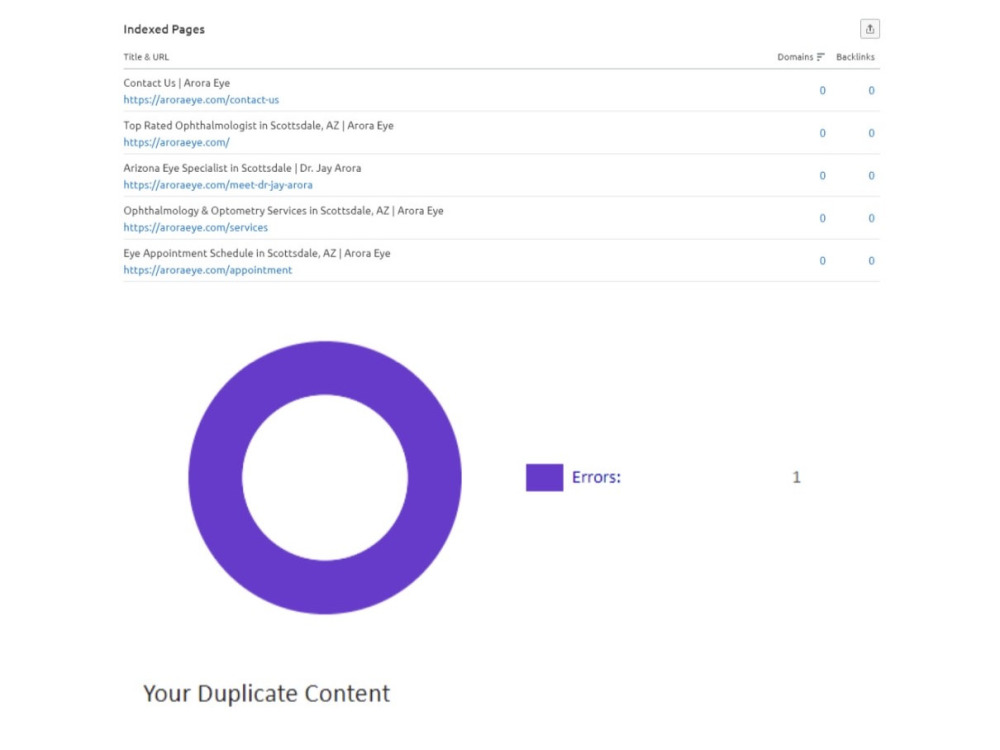
Task: Open the aroraeye.com/contact-us link
Action: [x=201, y=99]
